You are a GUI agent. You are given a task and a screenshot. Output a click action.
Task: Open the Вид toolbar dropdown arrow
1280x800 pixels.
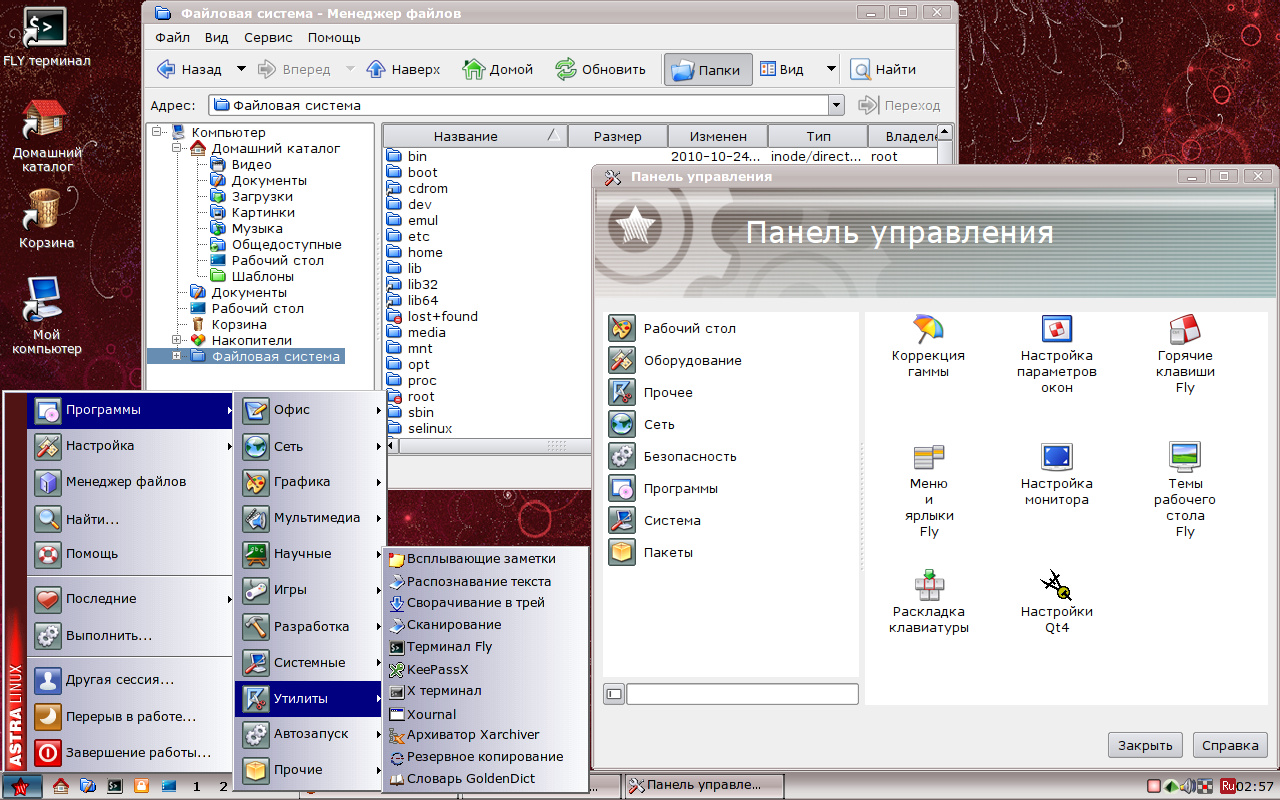[x=831, y=70]
